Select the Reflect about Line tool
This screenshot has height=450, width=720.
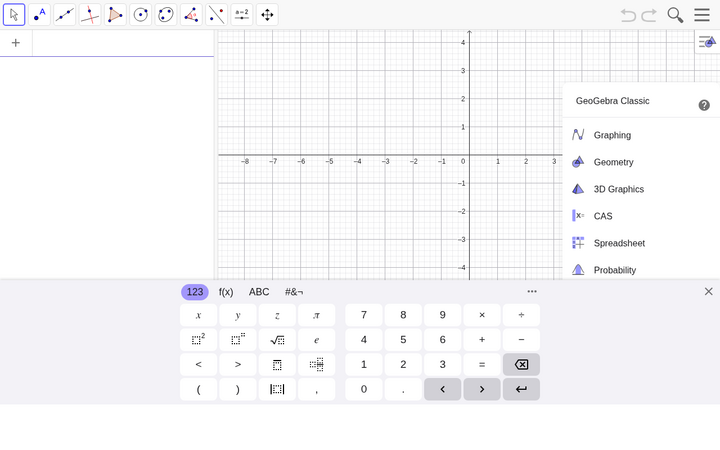[216, 15]
